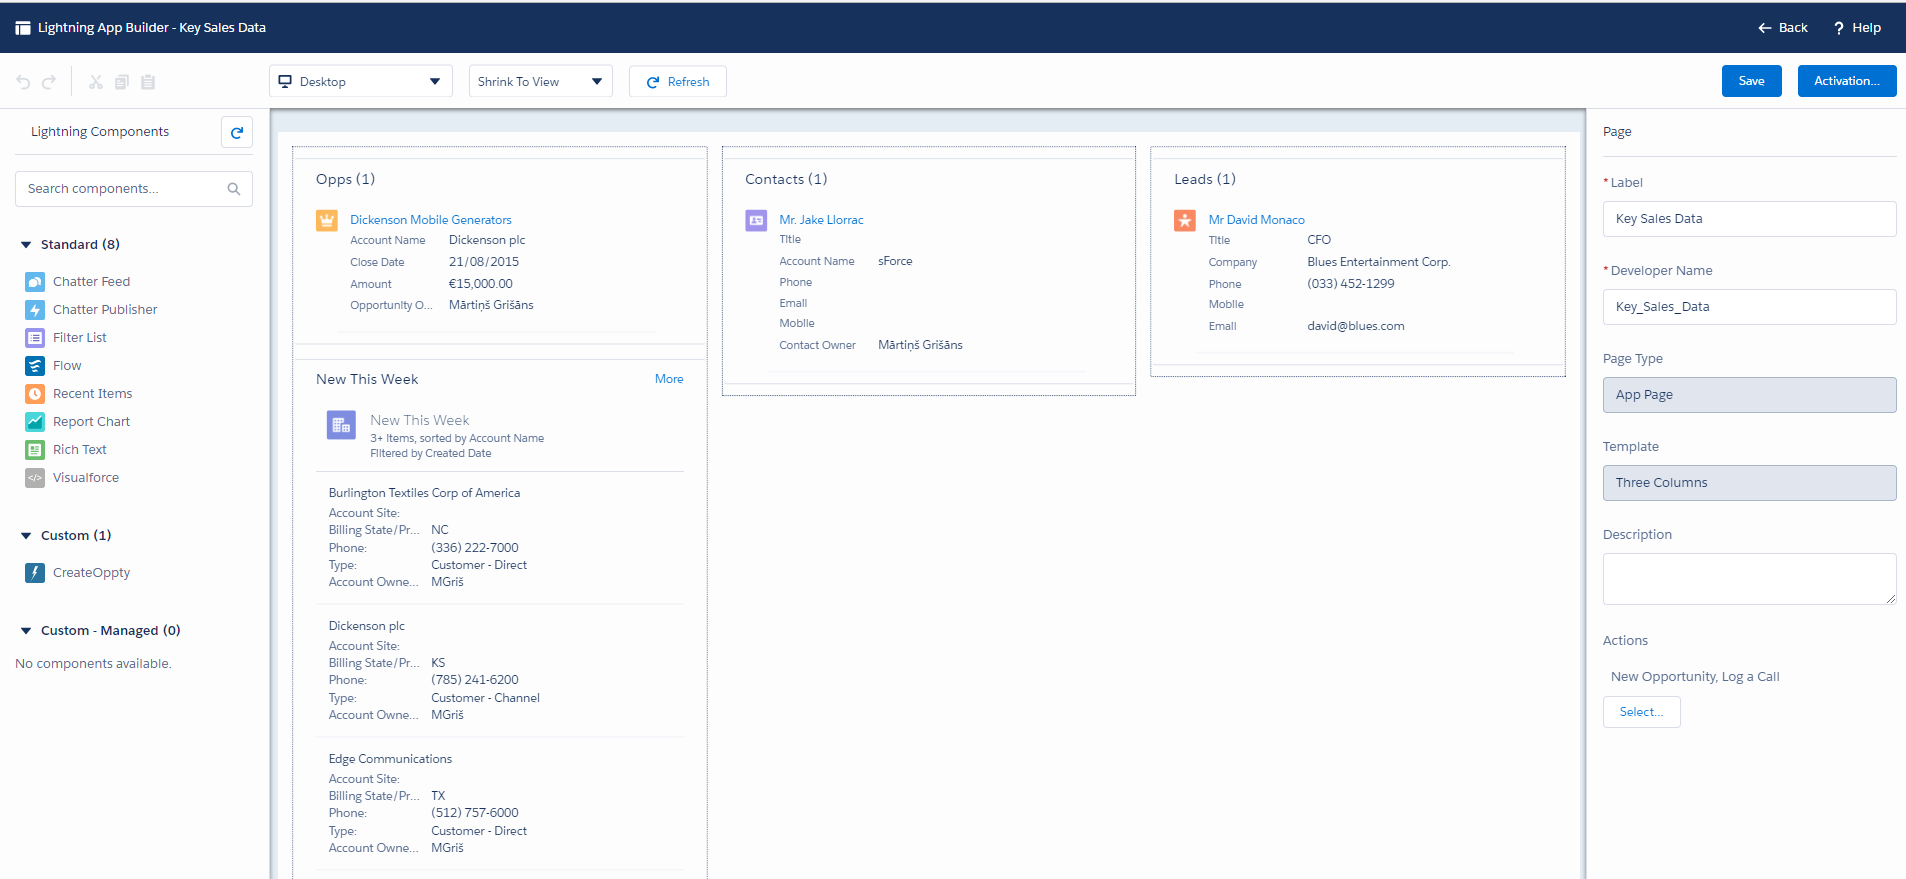The height and width of the screenshot is (879, 1906).
Task: Click the undo arrow icon
Action: coord(23,82)
